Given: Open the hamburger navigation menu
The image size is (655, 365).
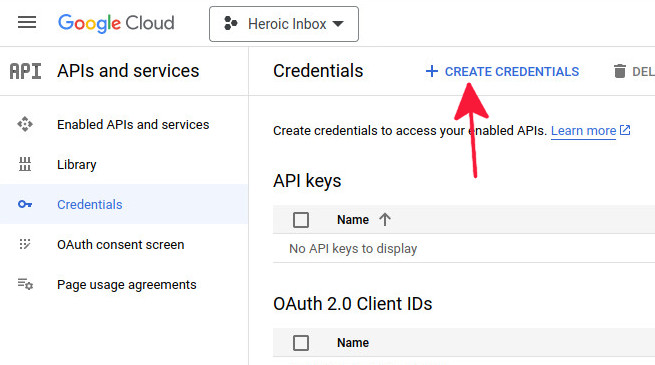Looking at the screenshot, I should coord(27,22).
